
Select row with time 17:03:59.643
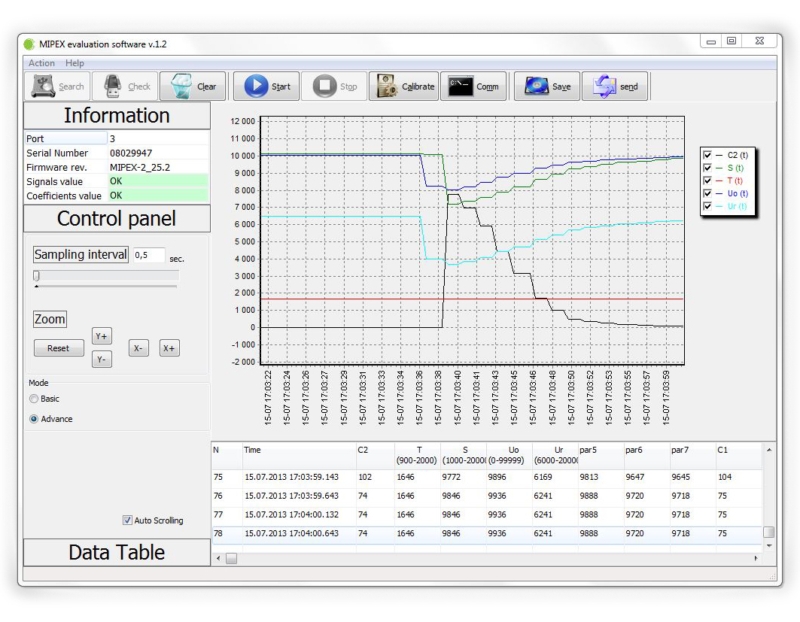coord(487,495)
